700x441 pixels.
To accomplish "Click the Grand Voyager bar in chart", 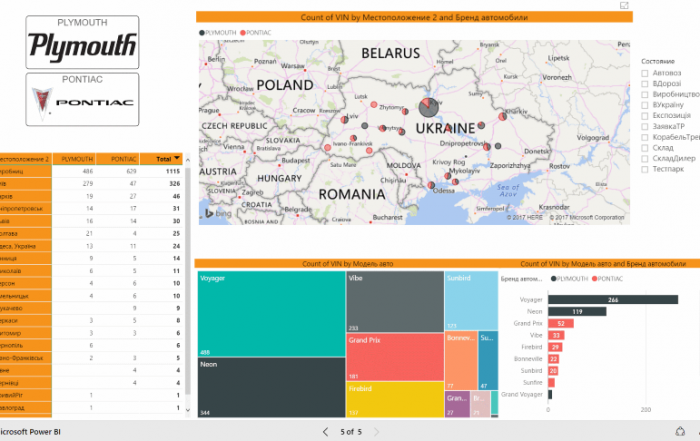I will click(550, 395).
